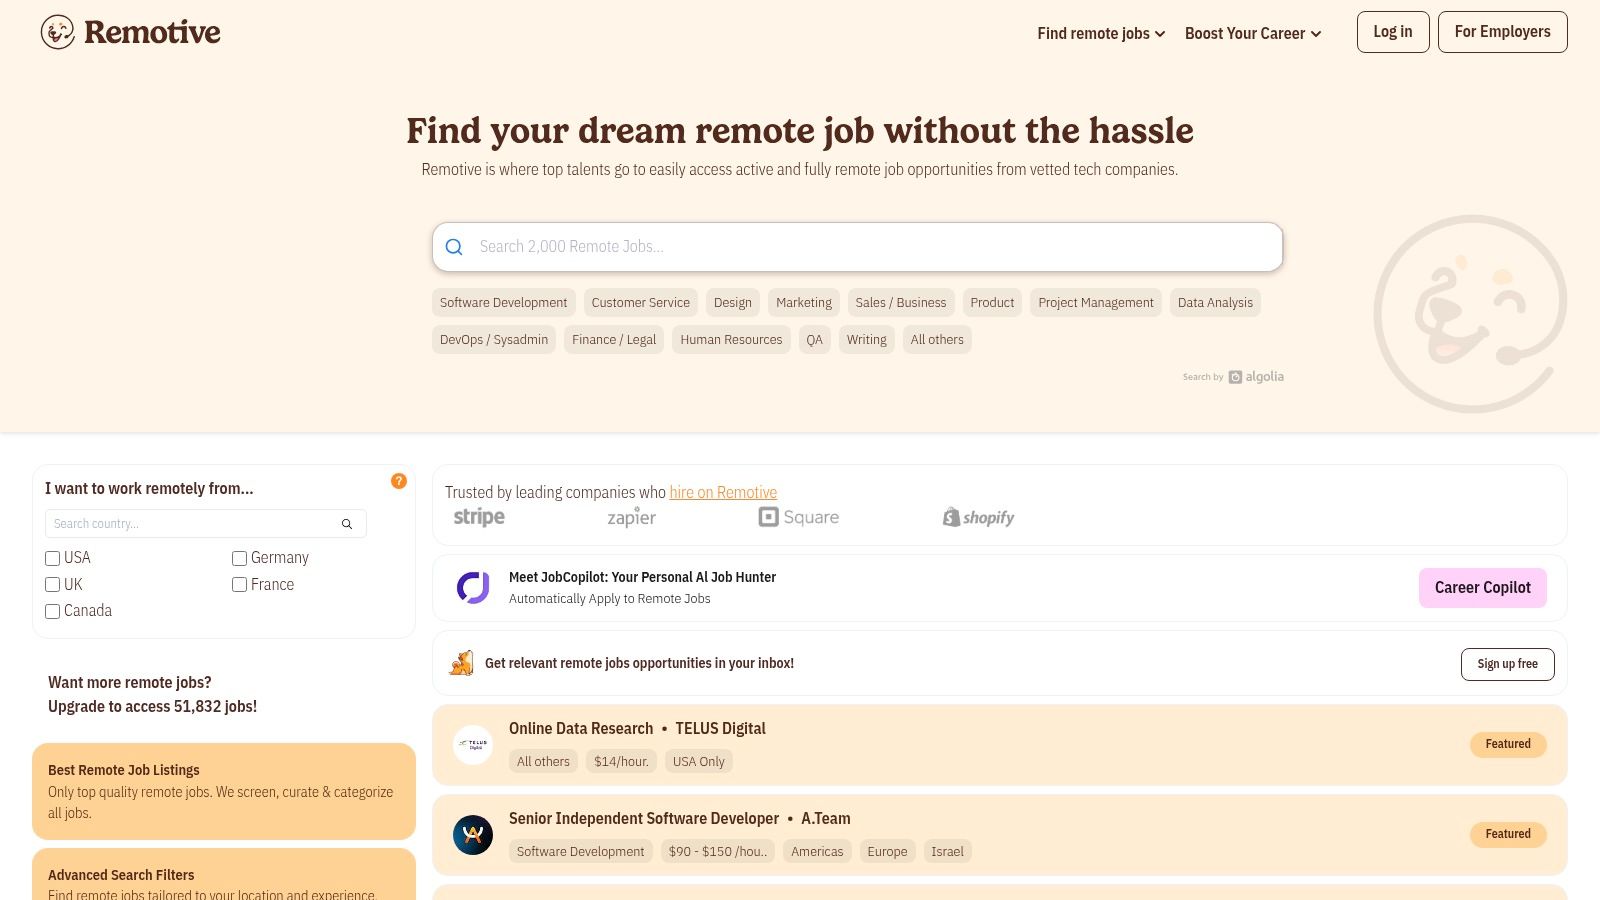Check the Germany checkbox
Image resolution: width=1600 pixels, height=900 pixels.
point(240,558)
